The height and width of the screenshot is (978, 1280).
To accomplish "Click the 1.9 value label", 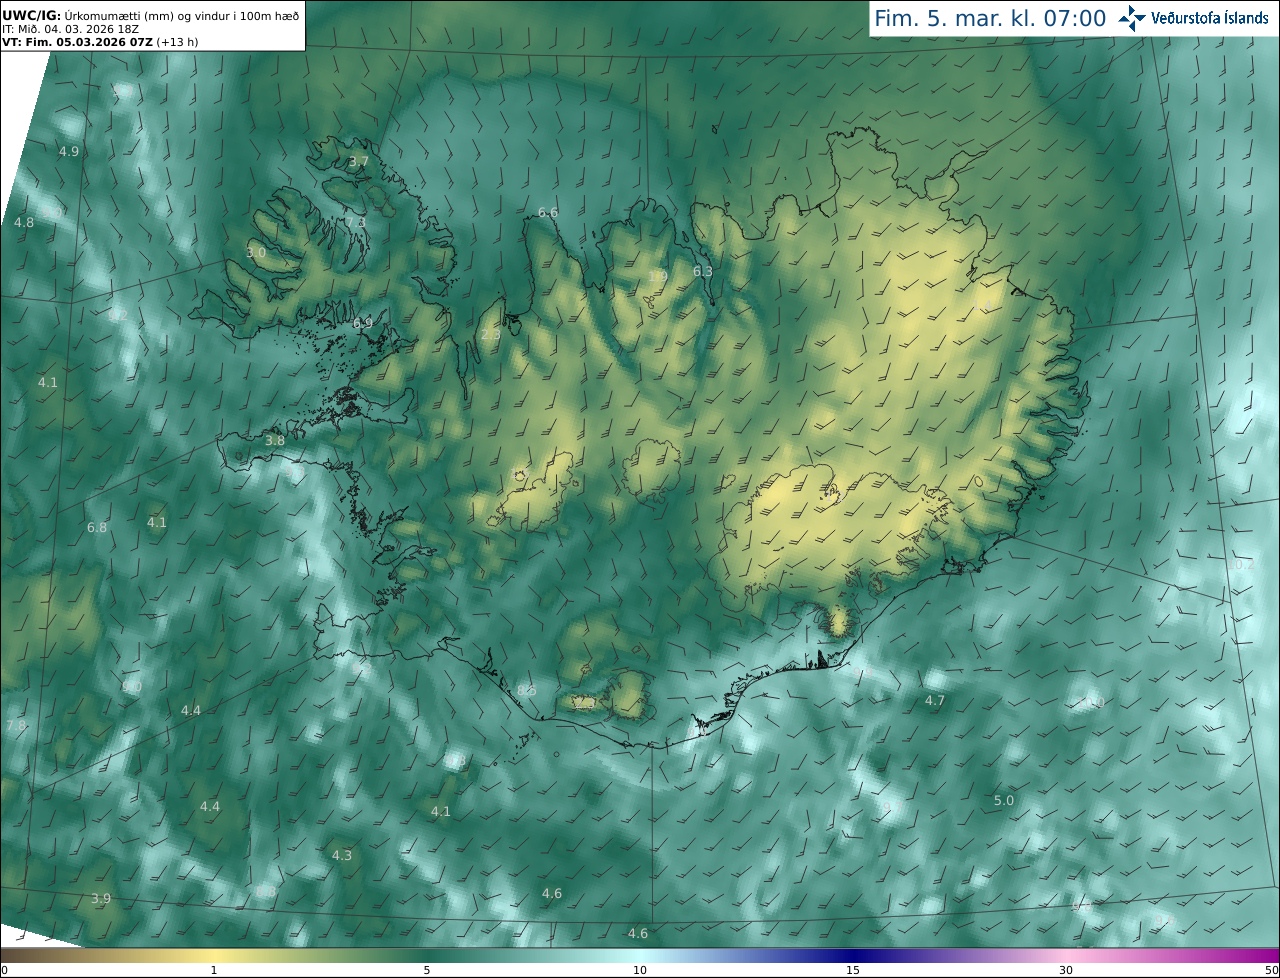I will (657, 277).
